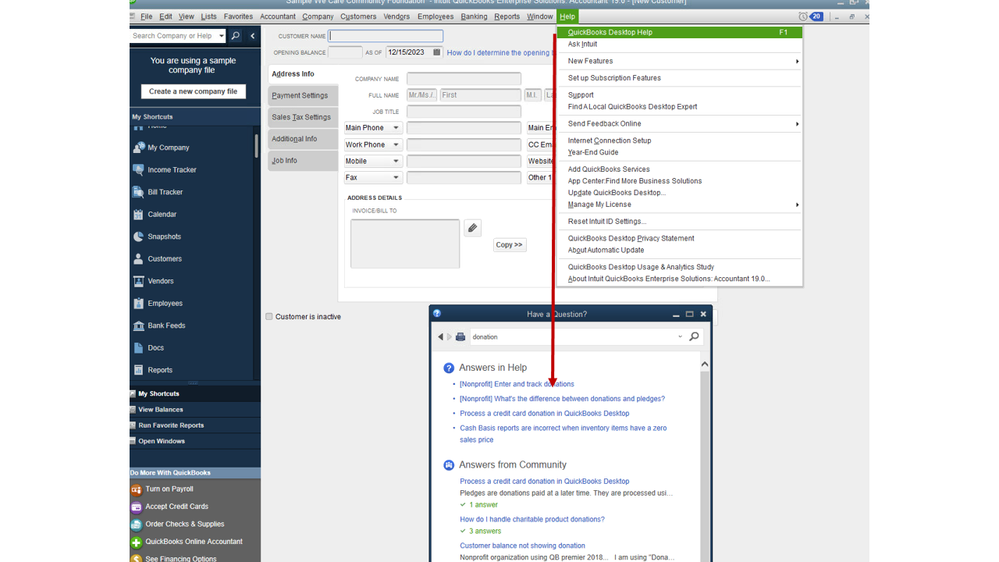The image size is (999, 562).
Task: Open the Fax type dropdown
Action: (x=396, y=178)
